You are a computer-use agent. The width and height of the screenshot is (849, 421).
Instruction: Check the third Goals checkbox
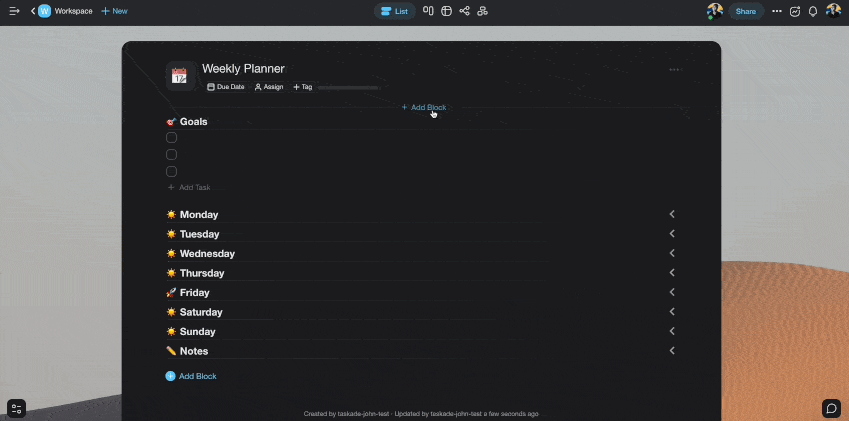coord(172,172)
